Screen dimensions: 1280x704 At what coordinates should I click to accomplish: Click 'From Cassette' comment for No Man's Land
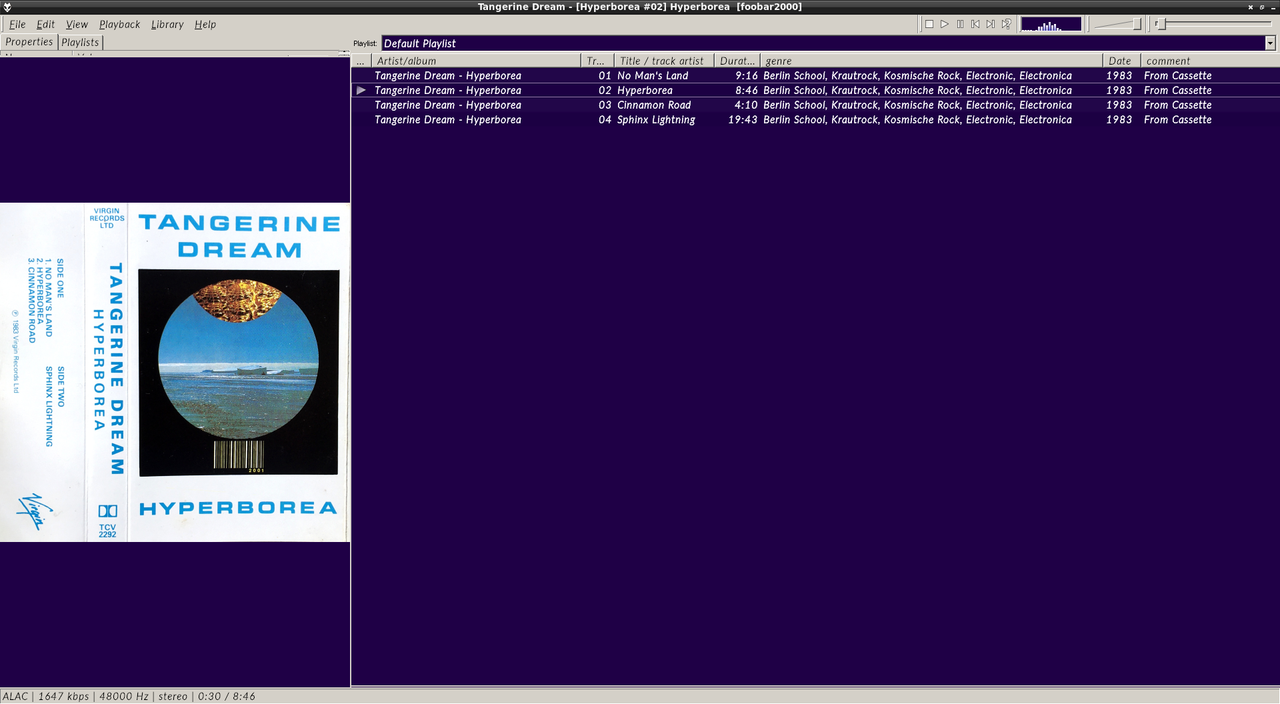click(x=1177, y=75)
